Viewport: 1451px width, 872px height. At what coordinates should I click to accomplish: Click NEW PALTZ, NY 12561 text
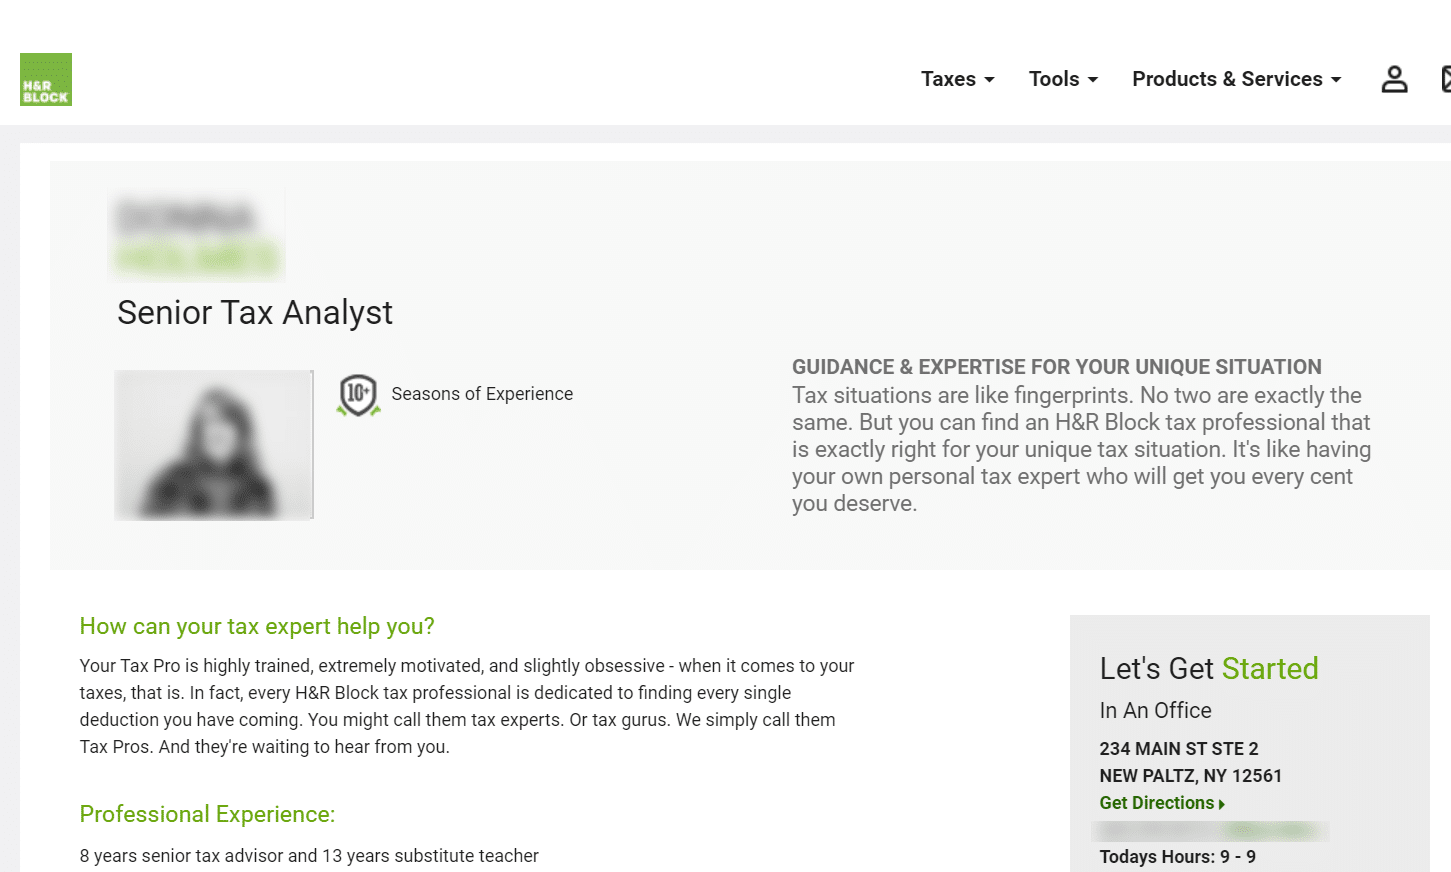(1190, 776)
